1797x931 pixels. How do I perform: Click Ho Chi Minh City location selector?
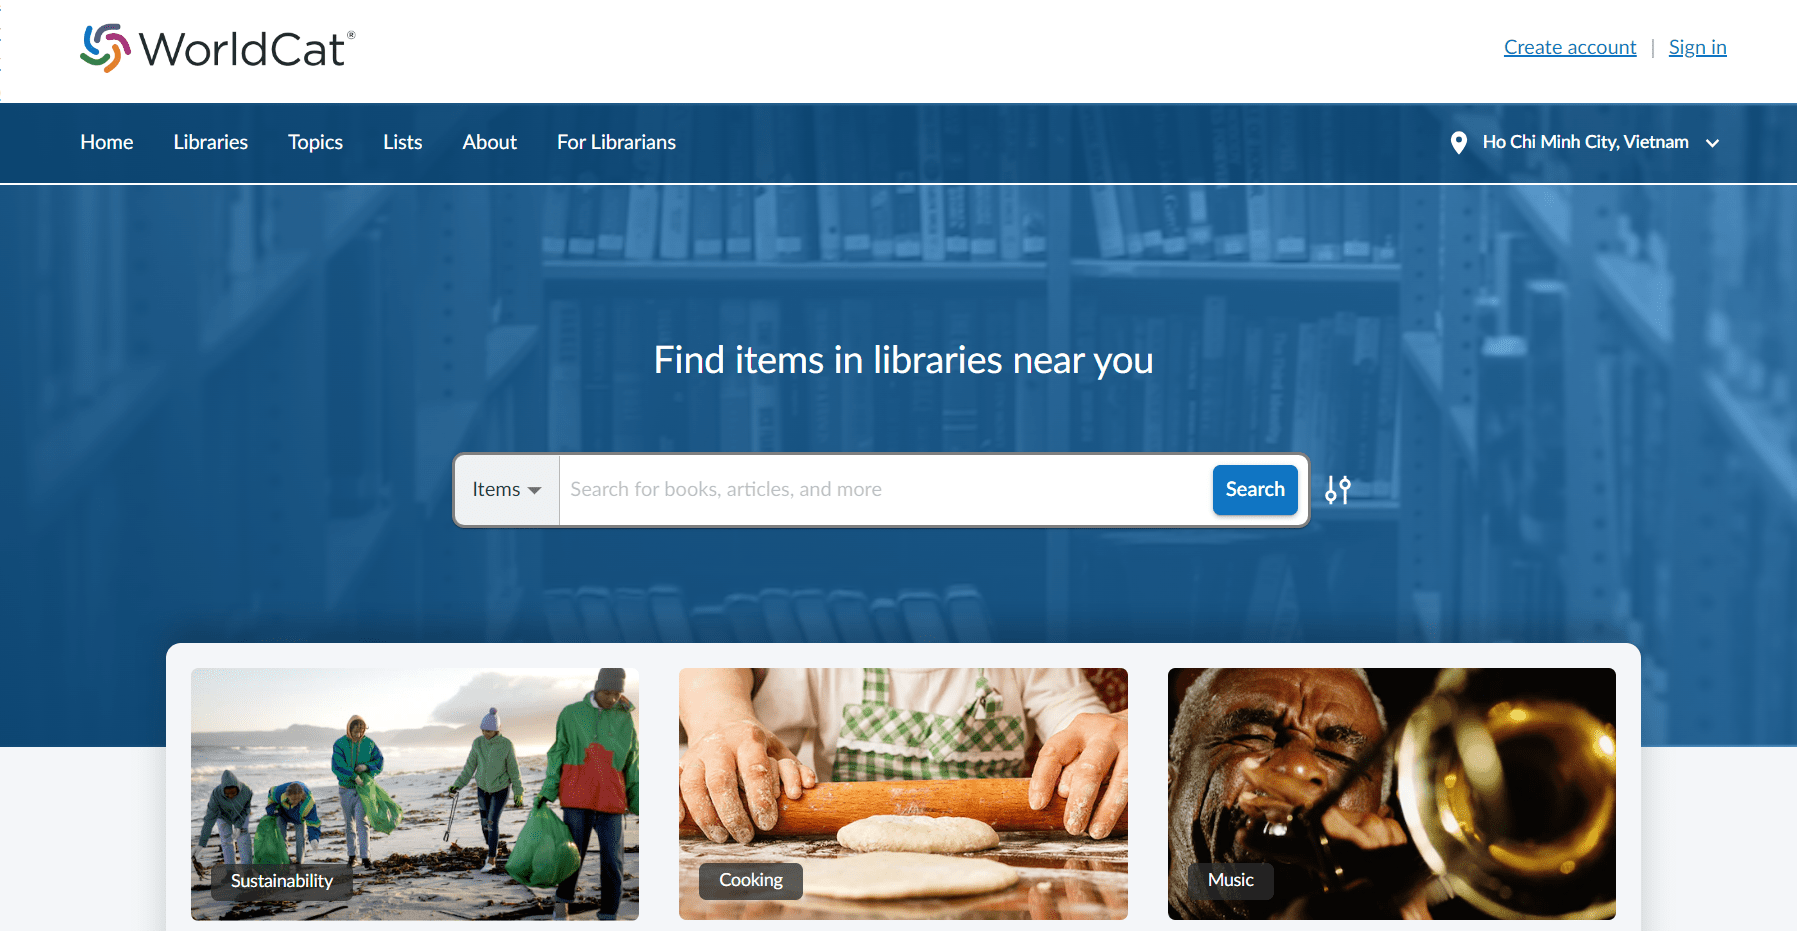click(x=1585, y=143)
